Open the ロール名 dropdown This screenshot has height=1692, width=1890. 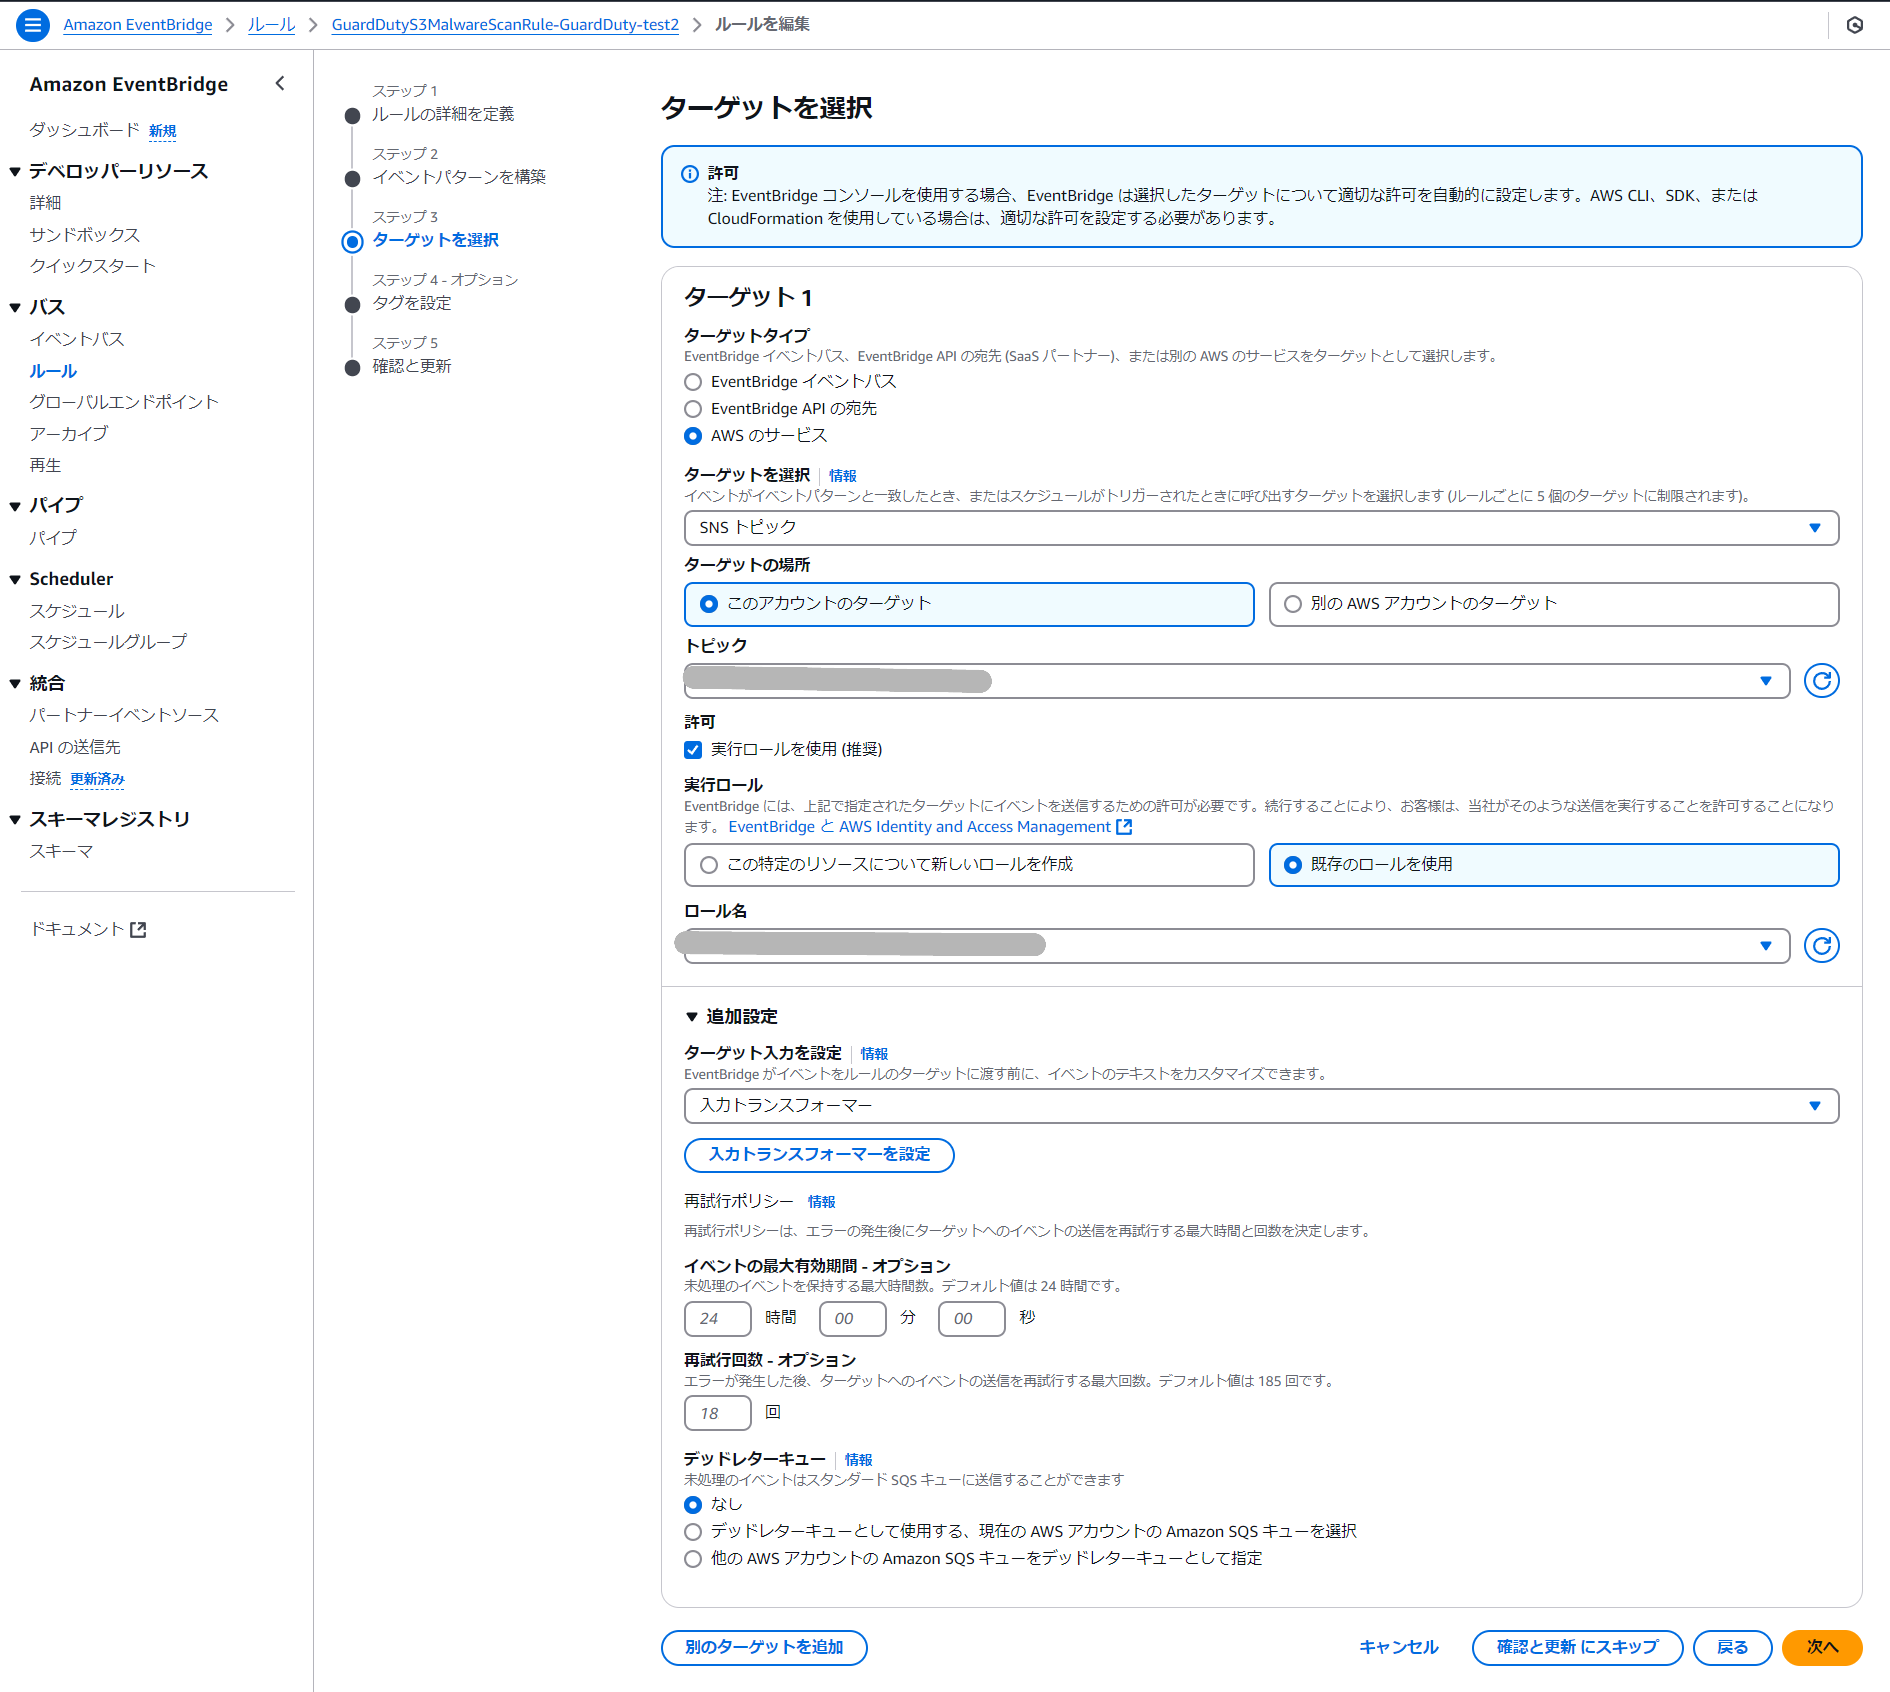pyautogui.click(x=1237, y=946)
